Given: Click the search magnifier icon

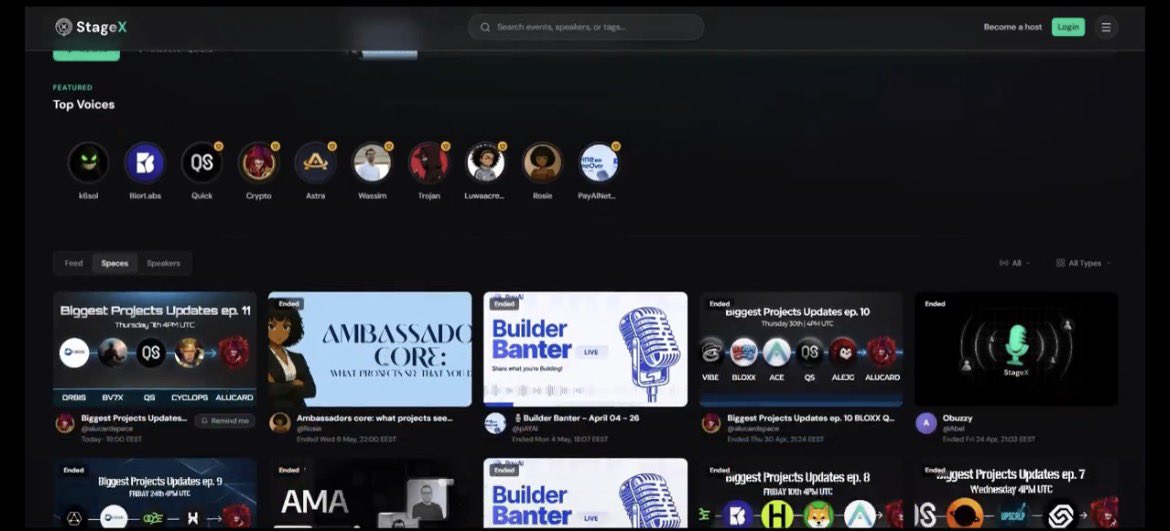Looking at the screenshot, I should [485, 27].
